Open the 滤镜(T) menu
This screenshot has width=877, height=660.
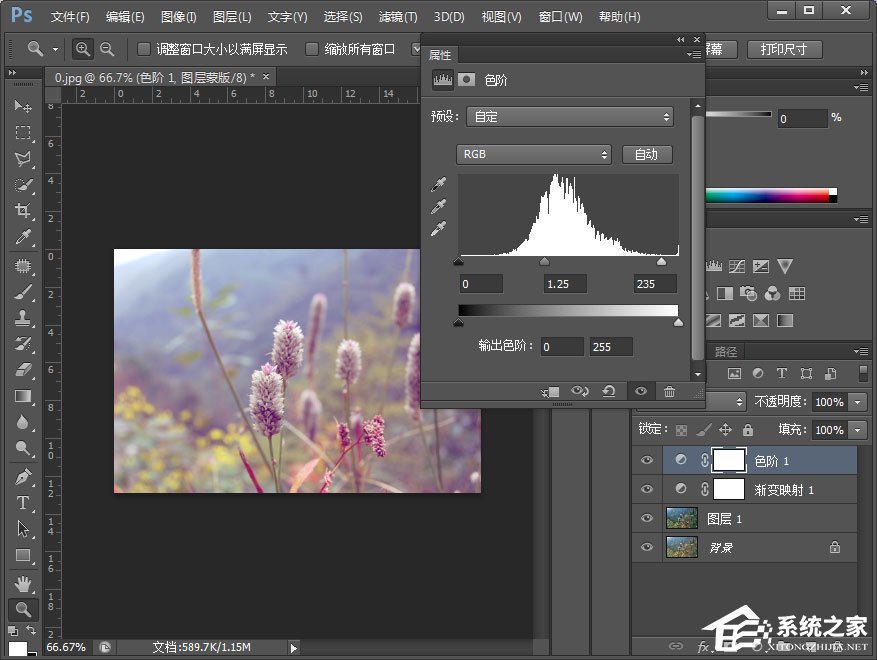(x=398, y=17)
